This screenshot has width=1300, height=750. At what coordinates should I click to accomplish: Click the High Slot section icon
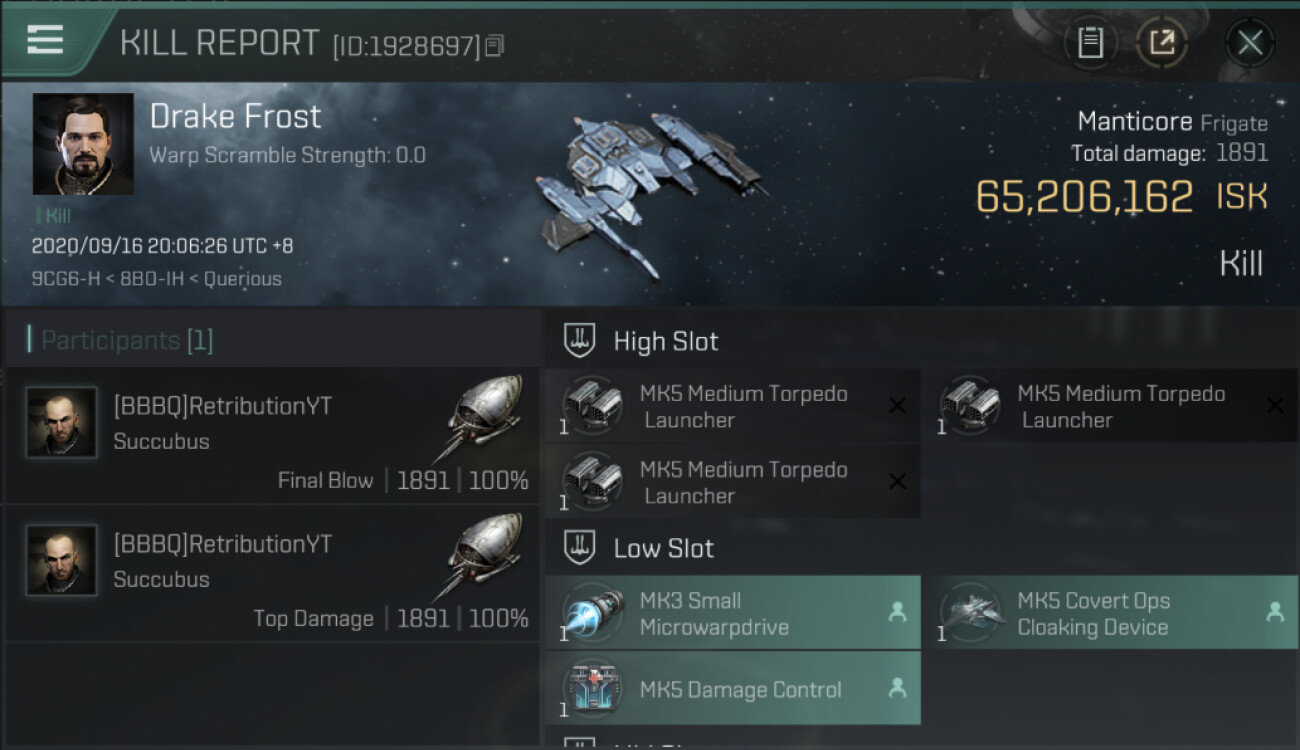[x=580, y=341]
